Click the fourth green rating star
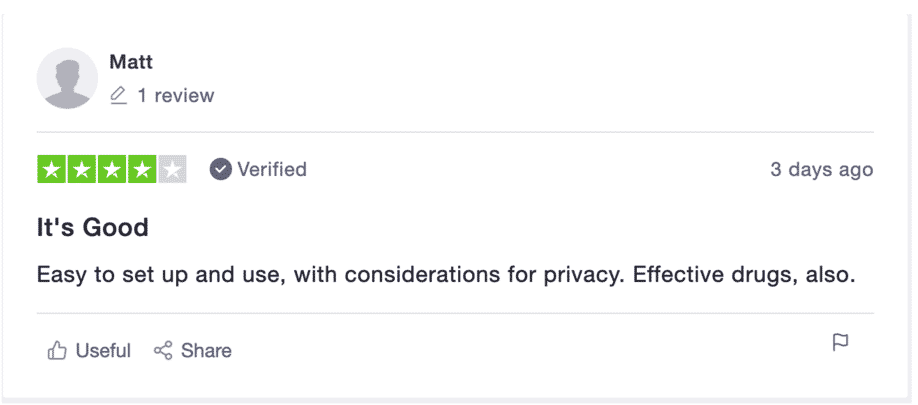 (142, 169)
